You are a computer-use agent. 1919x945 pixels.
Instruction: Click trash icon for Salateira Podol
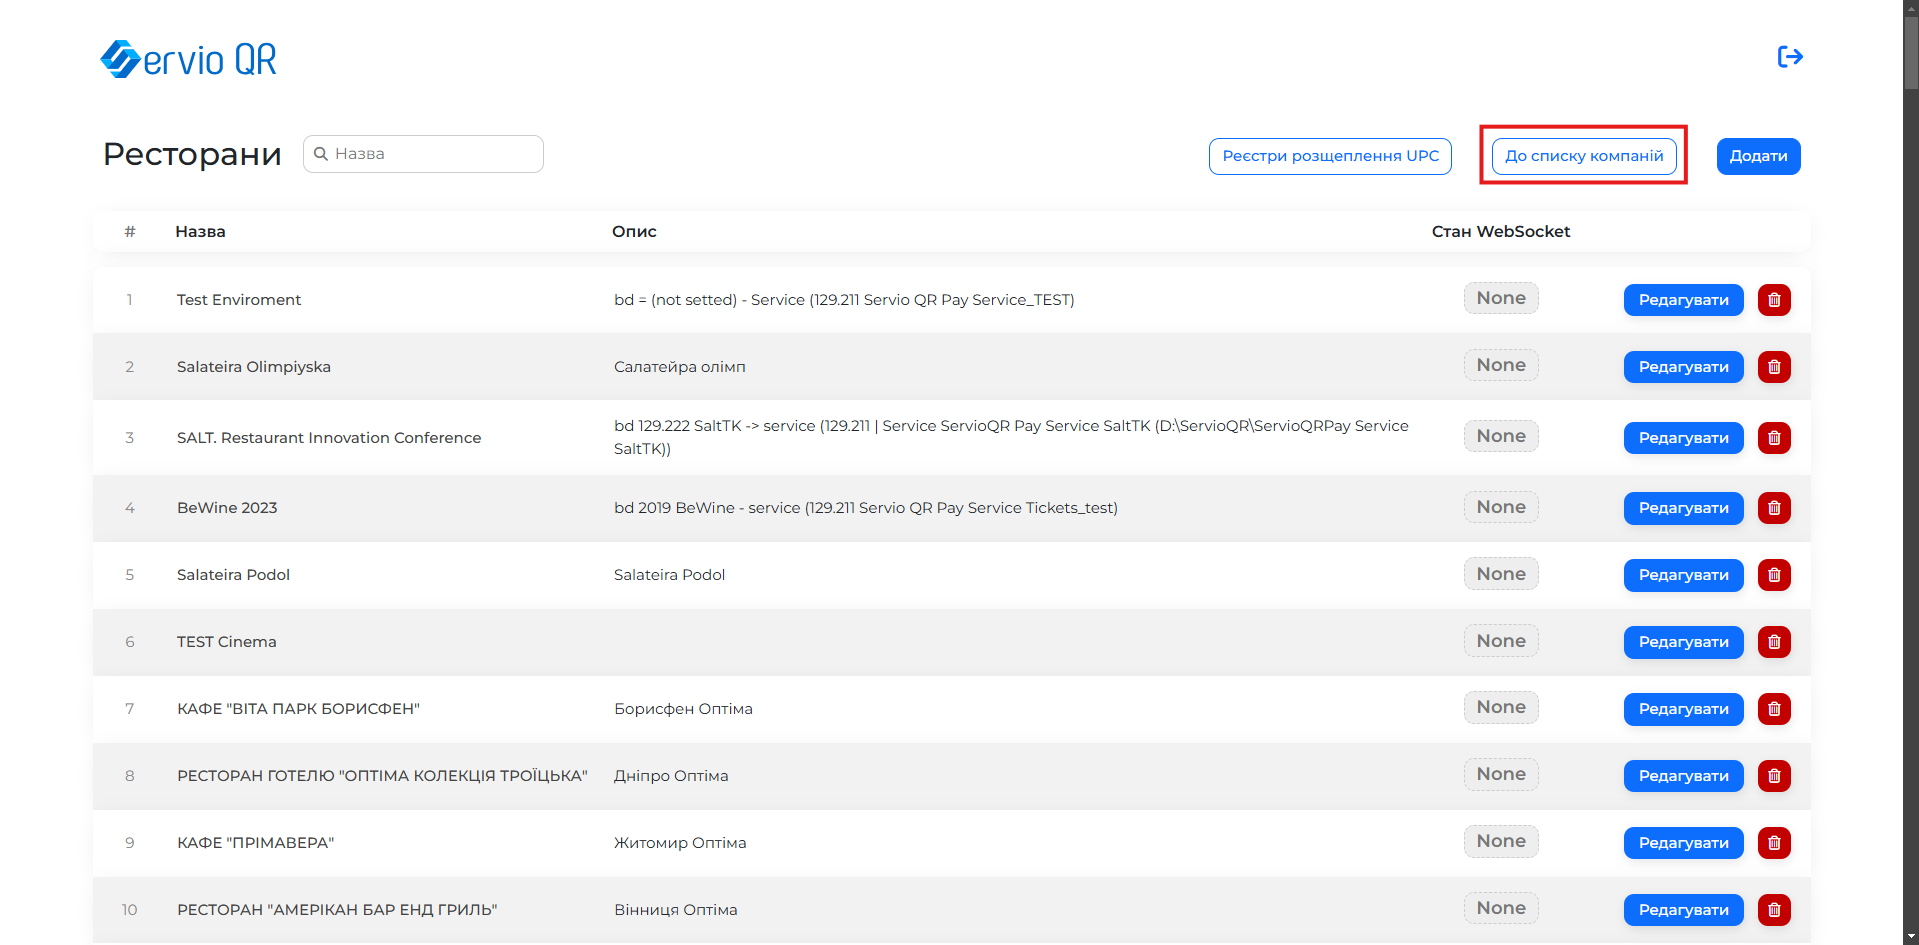(1773, 575)
